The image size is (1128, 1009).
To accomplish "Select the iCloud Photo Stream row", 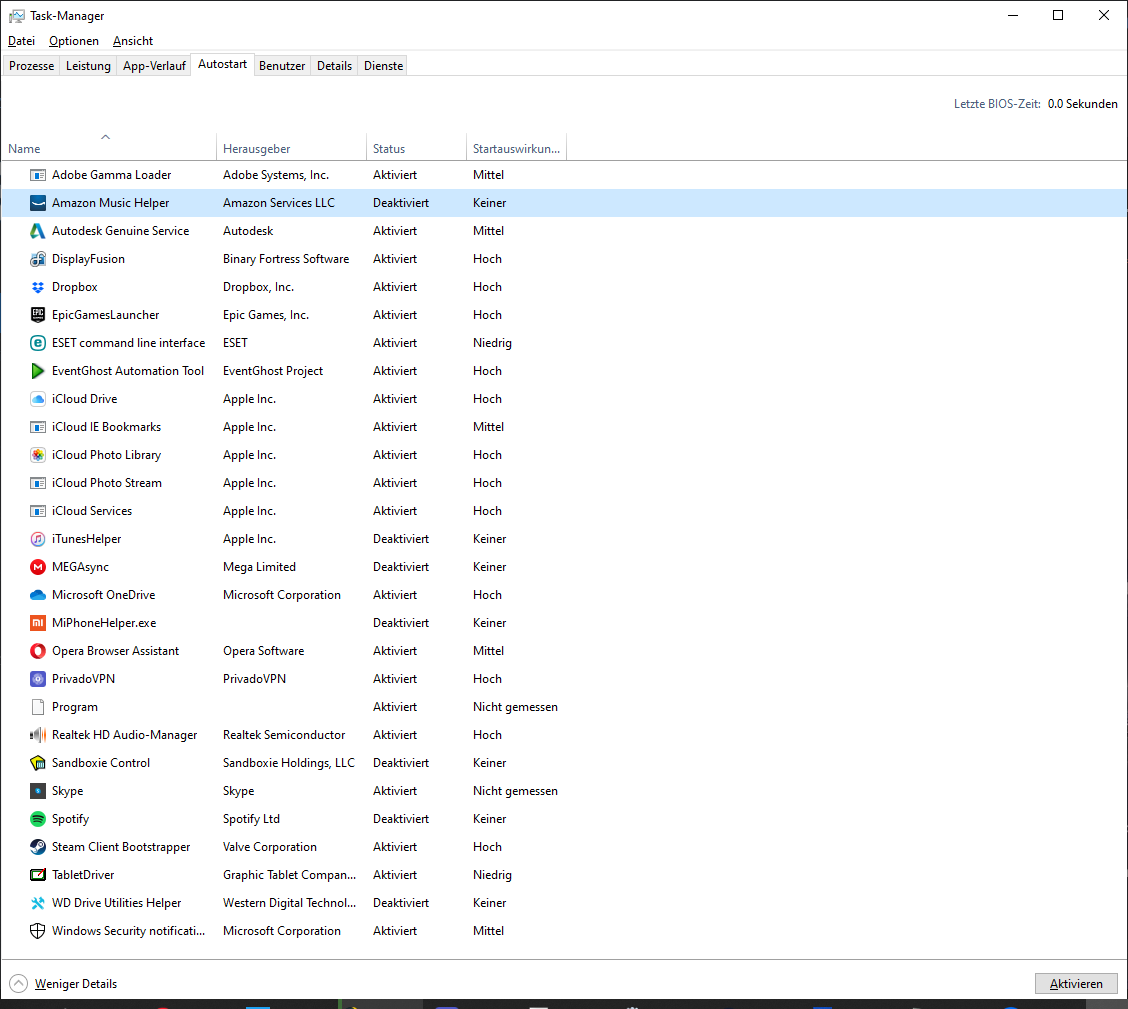I will click(564, 483).
